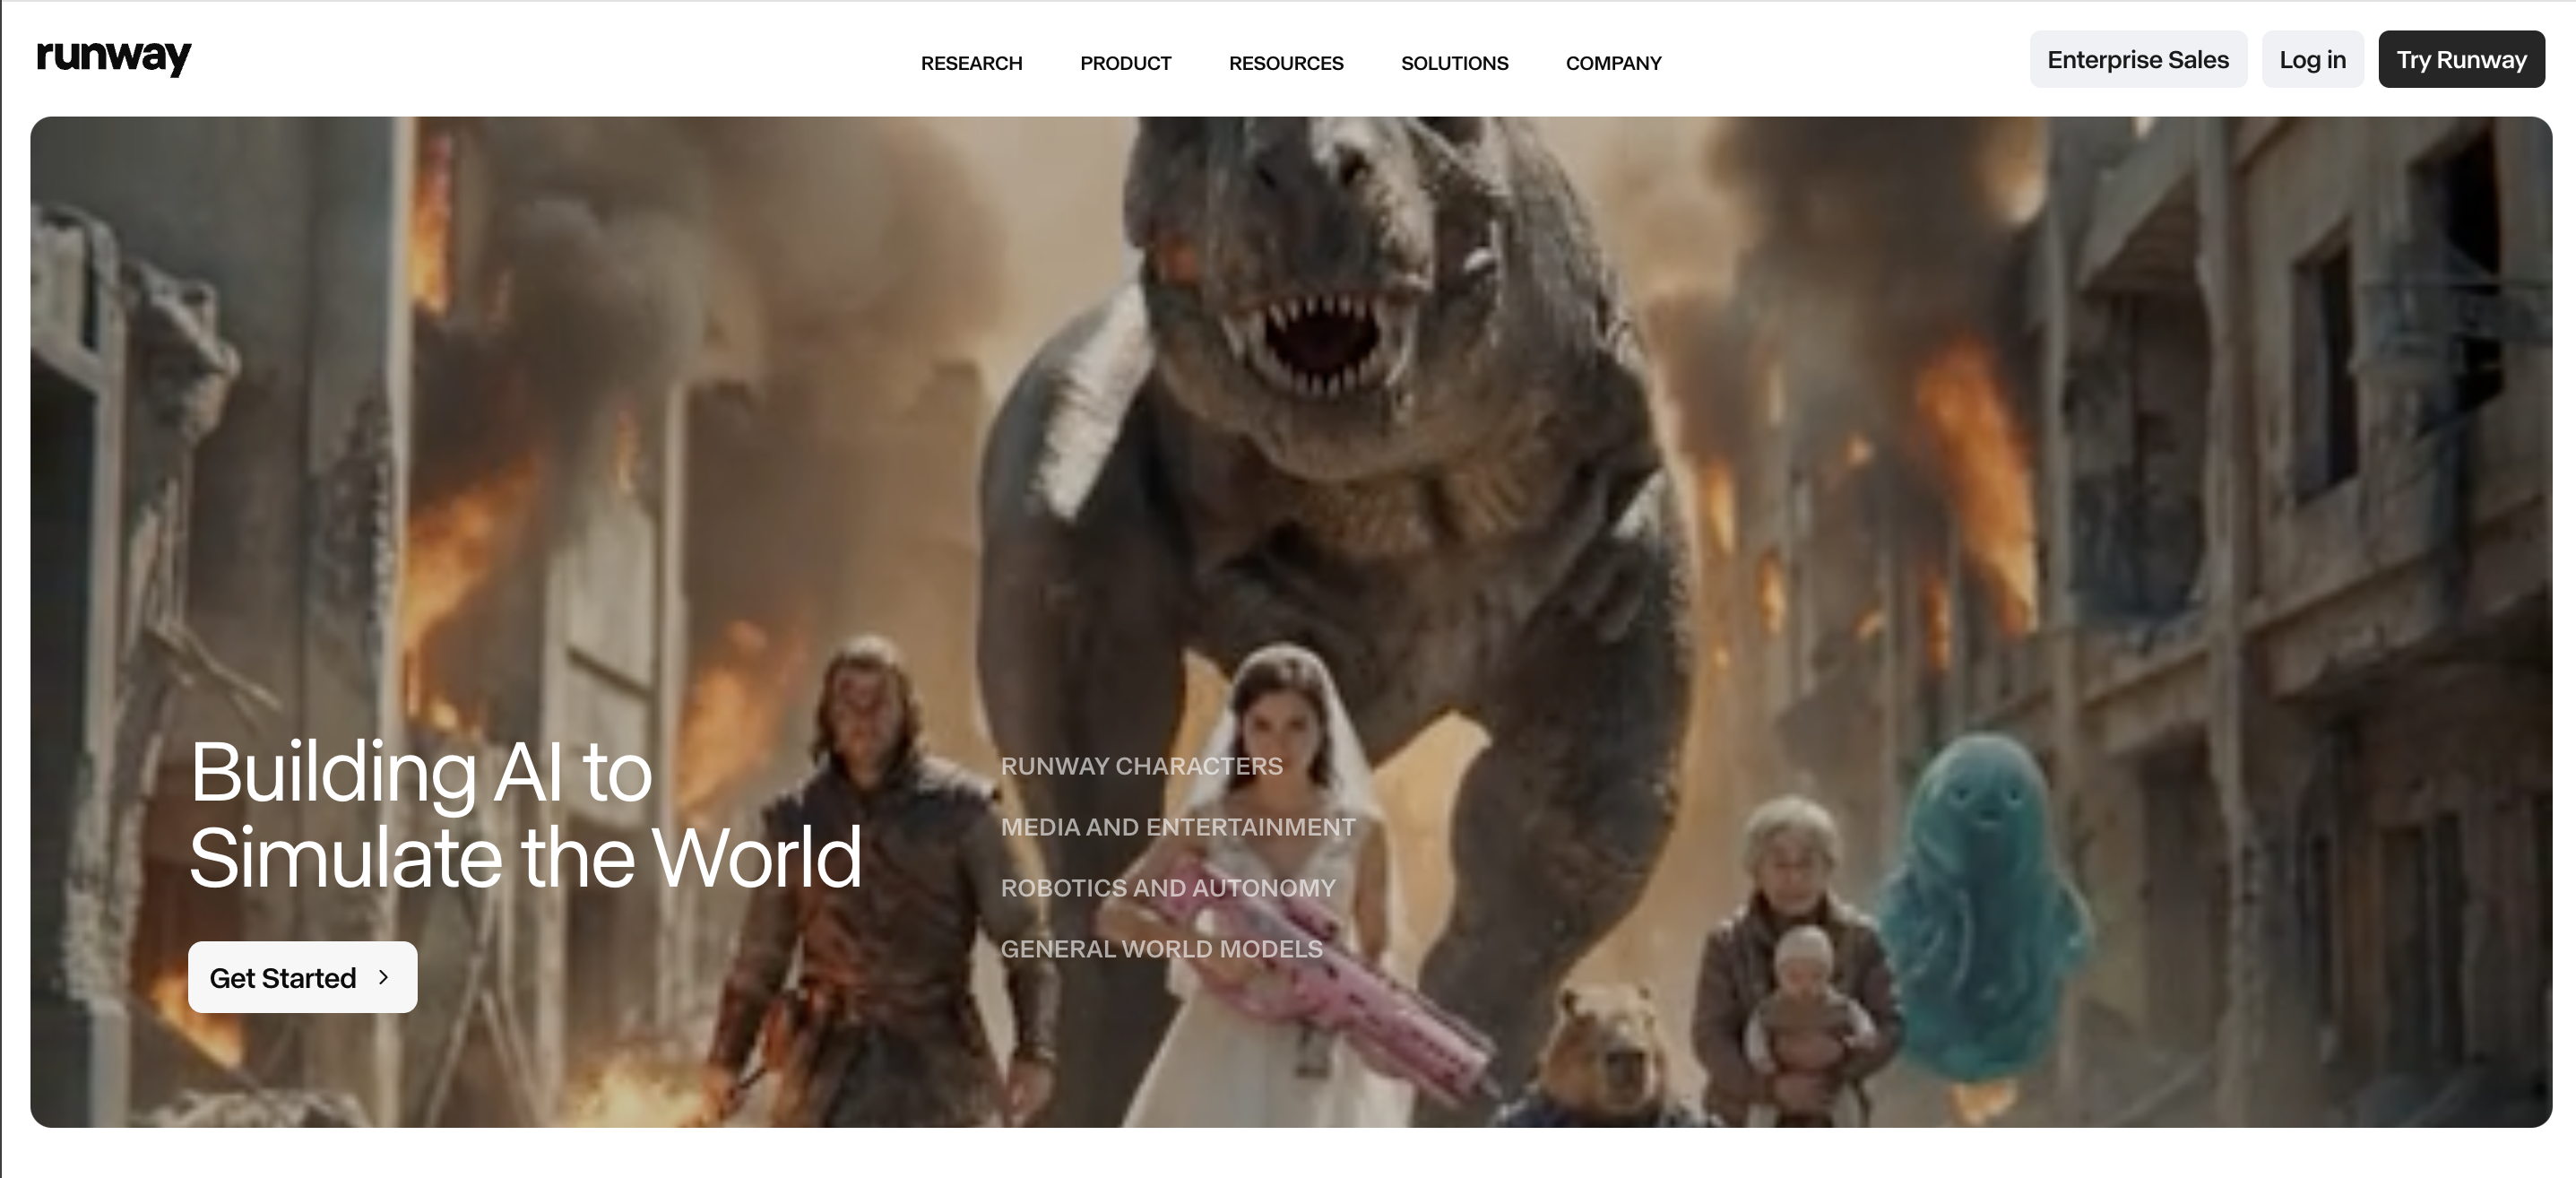Open Media and Entertainment link
Viewport: 2576px width, 1178px height.
1177,827
